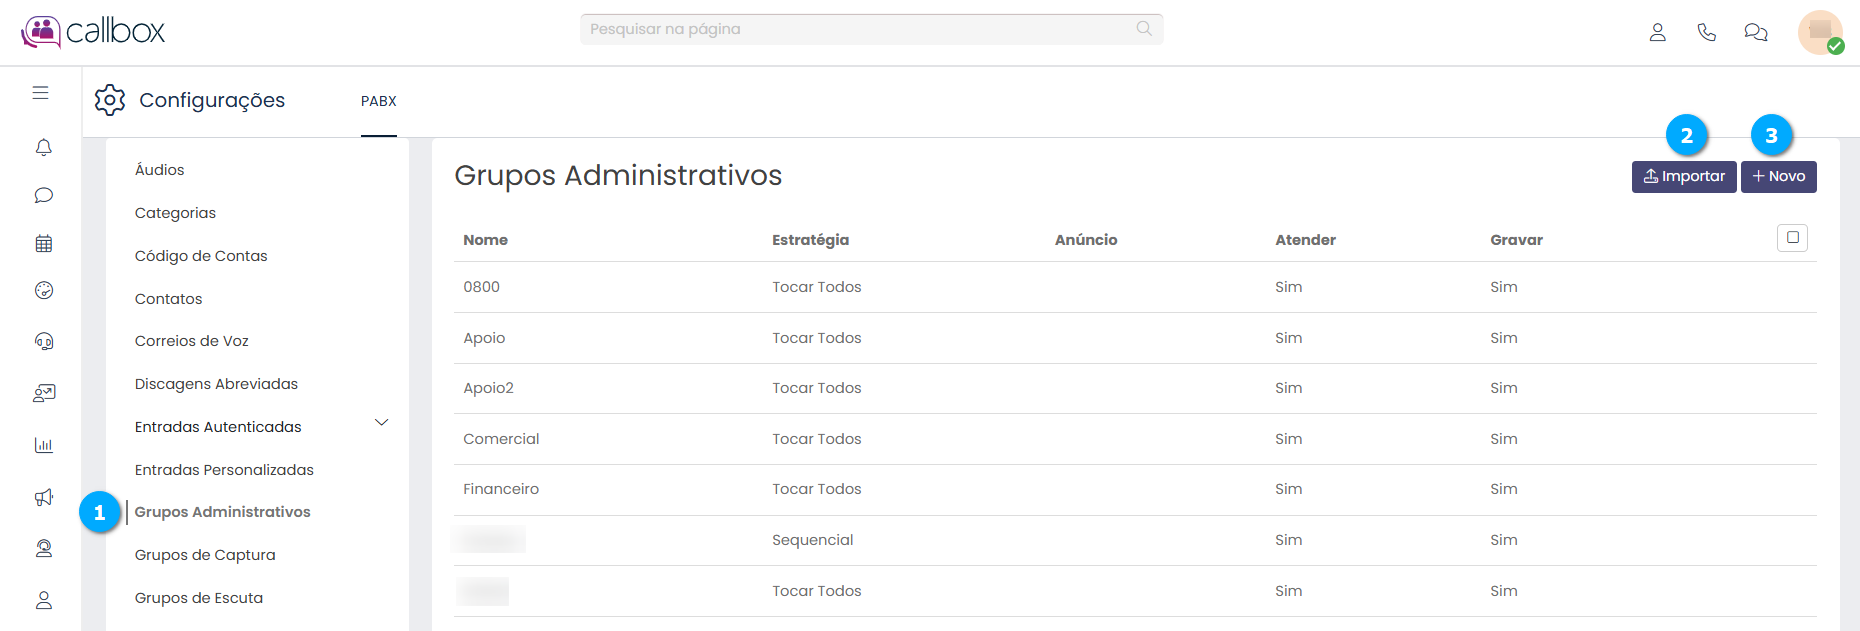This screenshot has height=631, width=1860.
Task: Open the calendar grid sidebar icon
Action: [43, 243]
